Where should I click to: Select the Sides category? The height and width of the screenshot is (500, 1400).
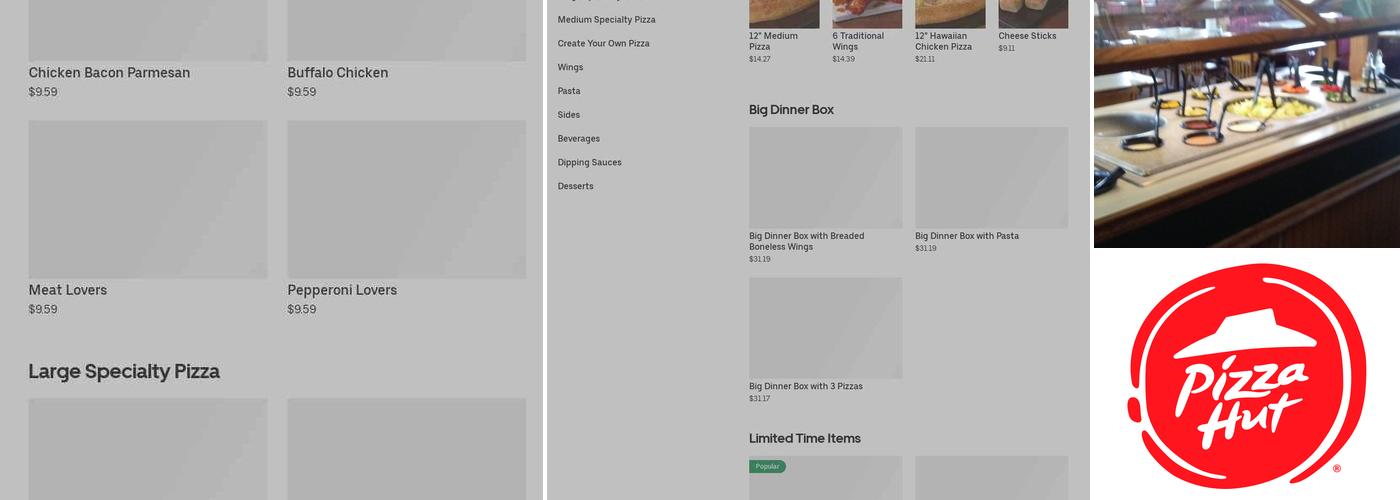point(569,115)
